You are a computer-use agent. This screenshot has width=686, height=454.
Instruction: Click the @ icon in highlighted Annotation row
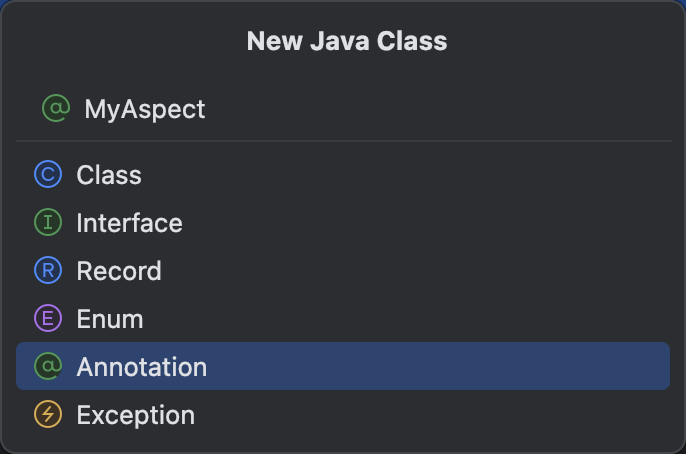[48, 366]
